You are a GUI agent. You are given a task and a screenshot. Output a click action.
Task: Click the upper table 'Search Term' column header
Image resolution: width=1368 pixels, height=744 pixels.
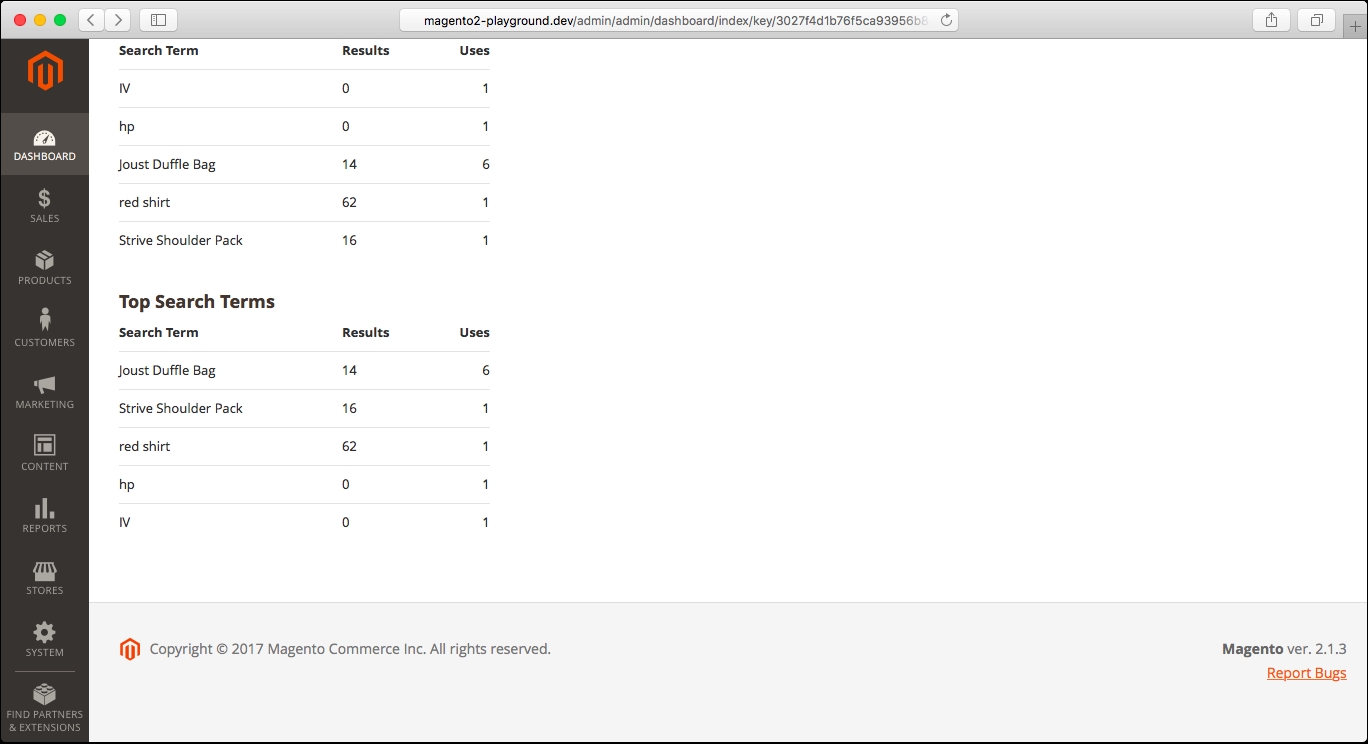click(x=159, y=50)
